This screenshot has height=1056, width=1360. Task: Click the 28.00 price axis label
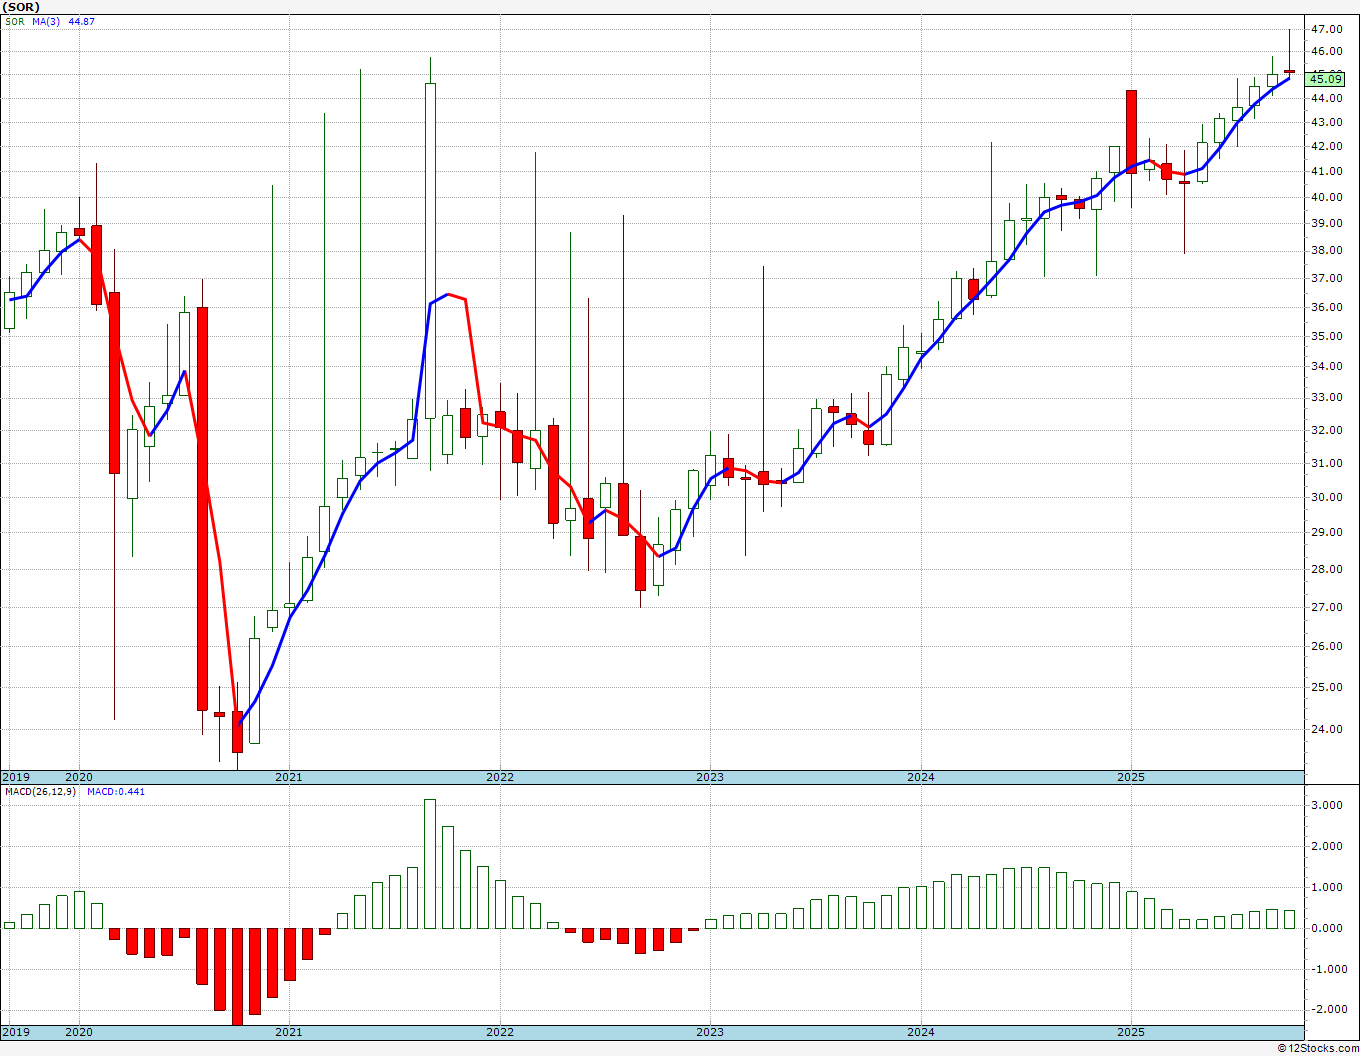coord(1327,570)
